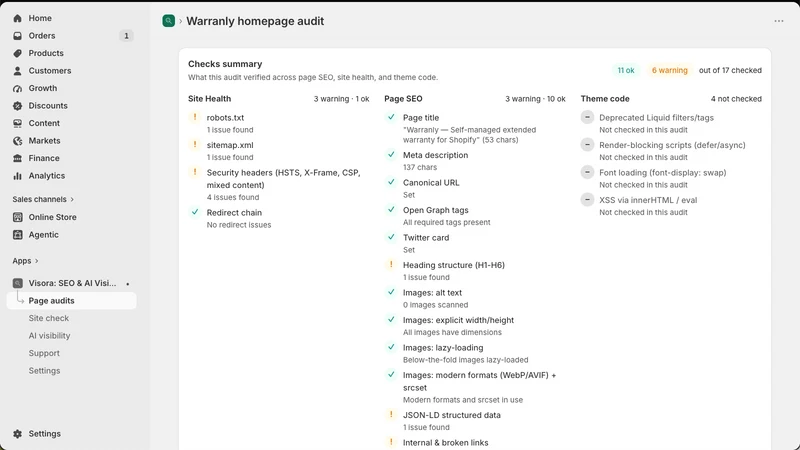
Task: Click the JSON-LD structured data warning icon
Action: tap(391, 415)
